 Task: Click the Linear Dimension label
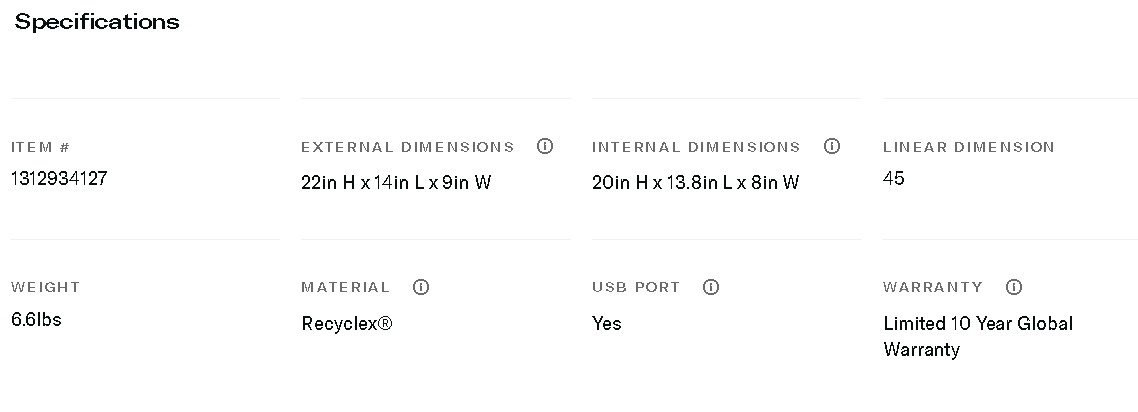tap(968, 147)
